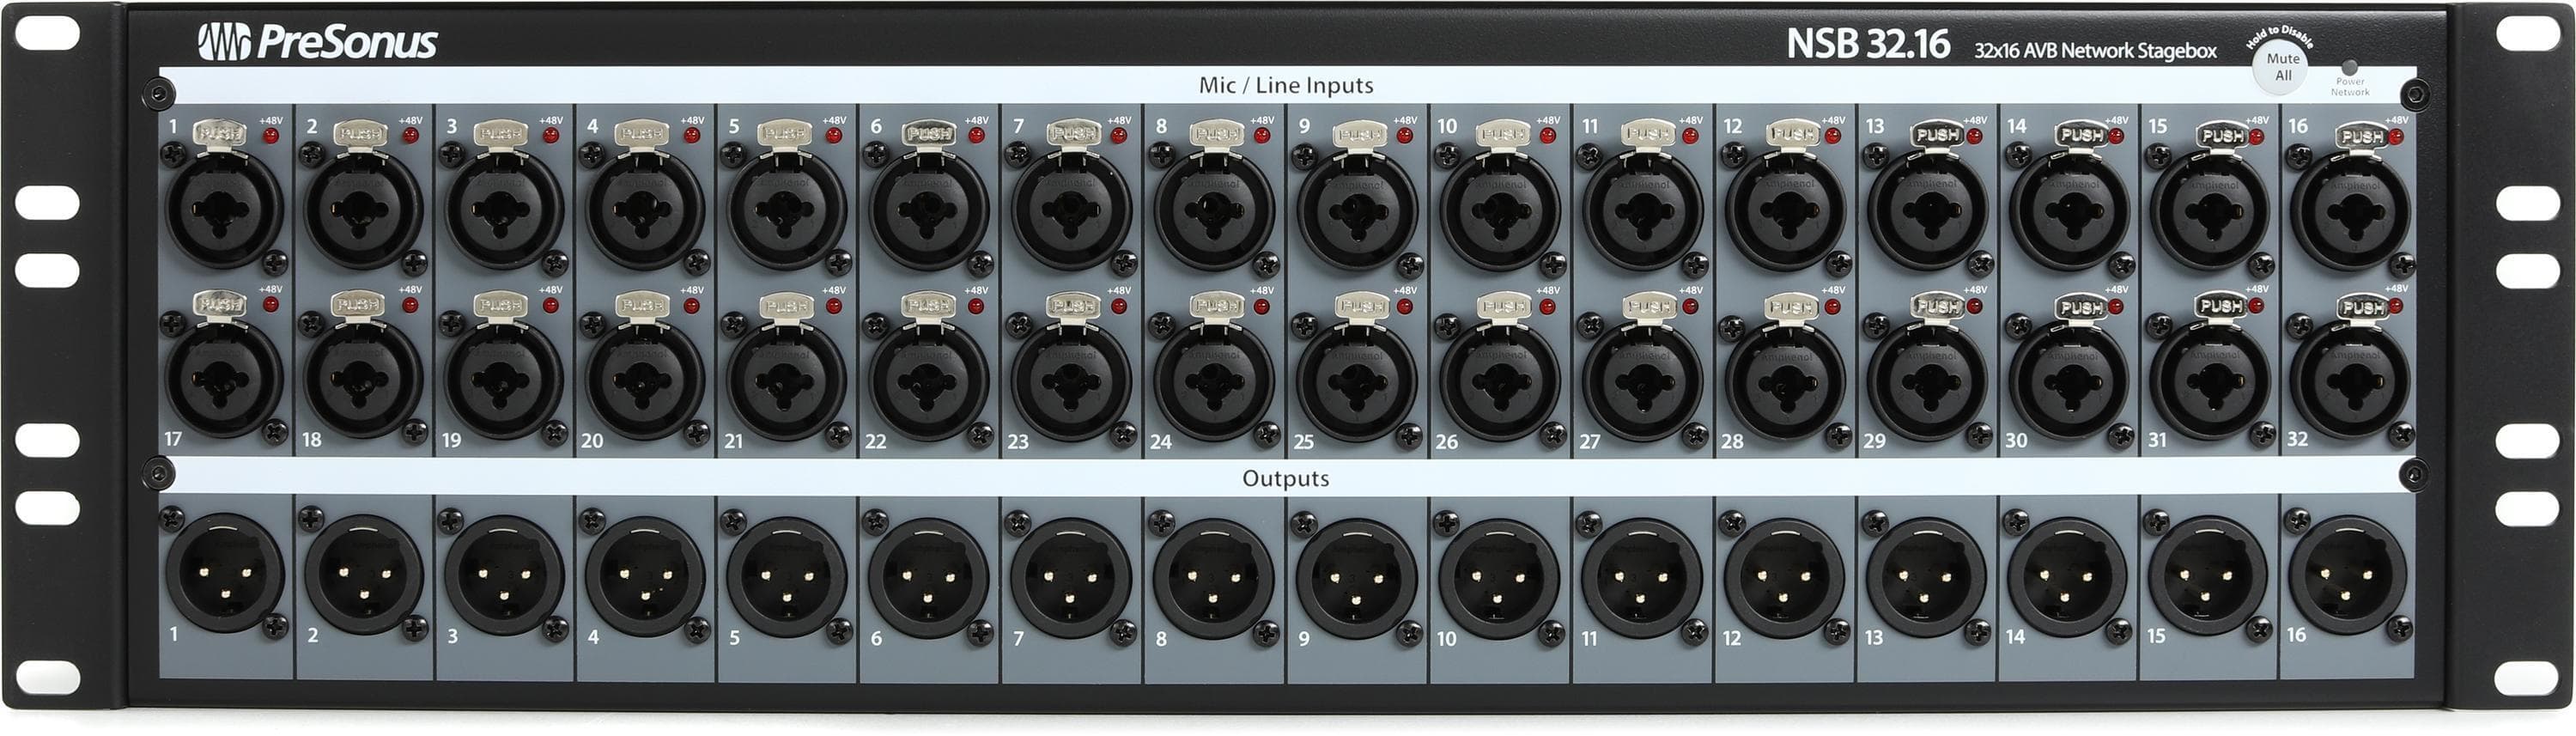2576x736 pixels.
Task: Click the NSB 32.16 model name
Action: (1868, 44)
